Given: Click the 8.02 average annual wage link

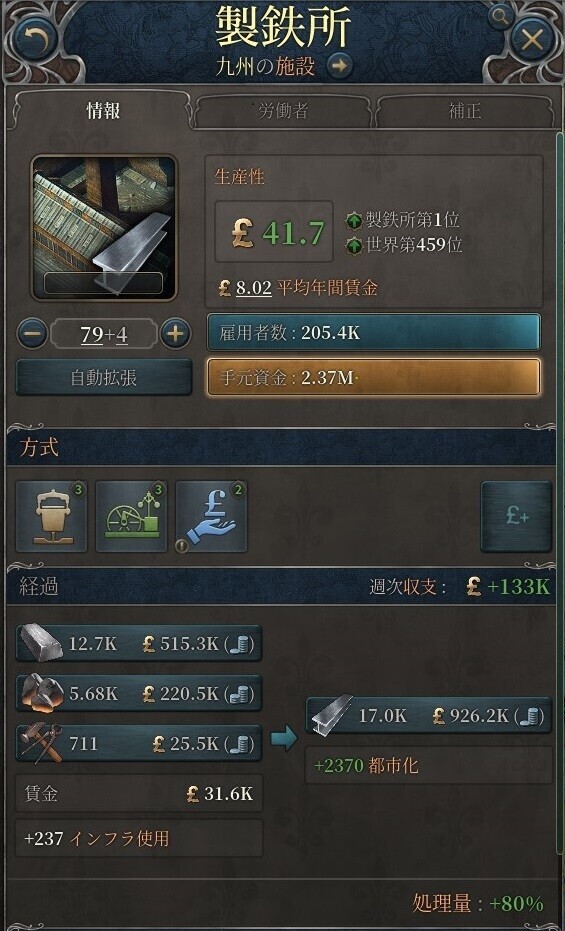Looking at the screenshot, I should 253,289.
